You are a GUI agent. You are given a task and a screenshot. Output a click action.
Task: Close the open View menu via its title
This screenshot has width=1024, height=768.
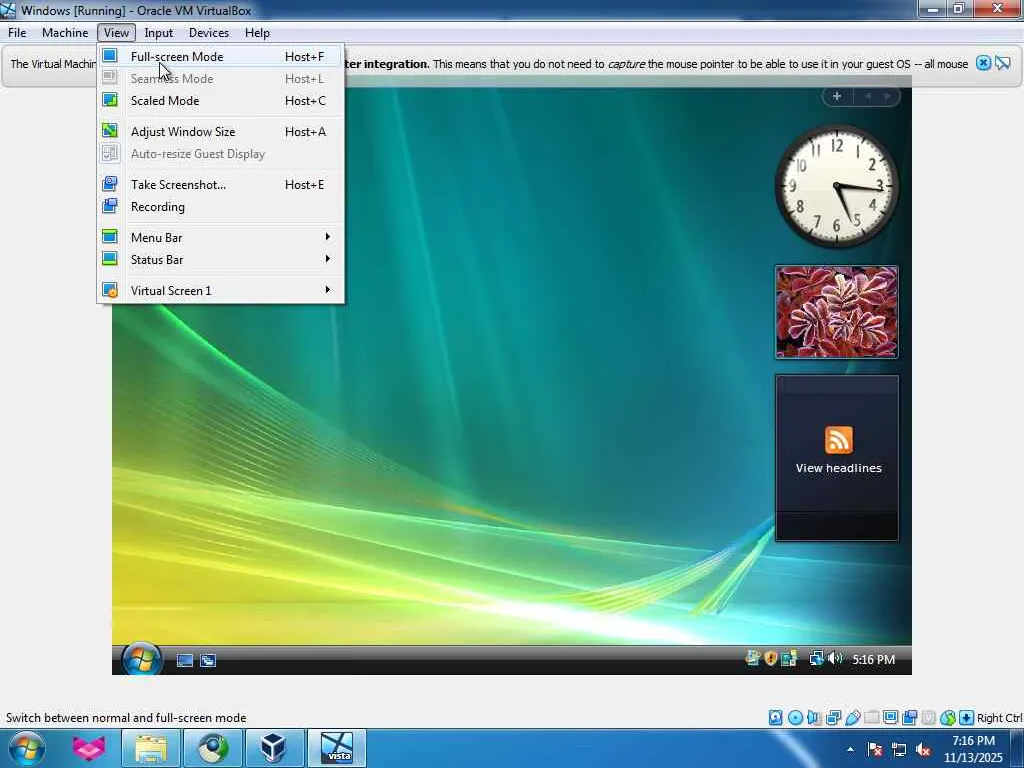116,33
